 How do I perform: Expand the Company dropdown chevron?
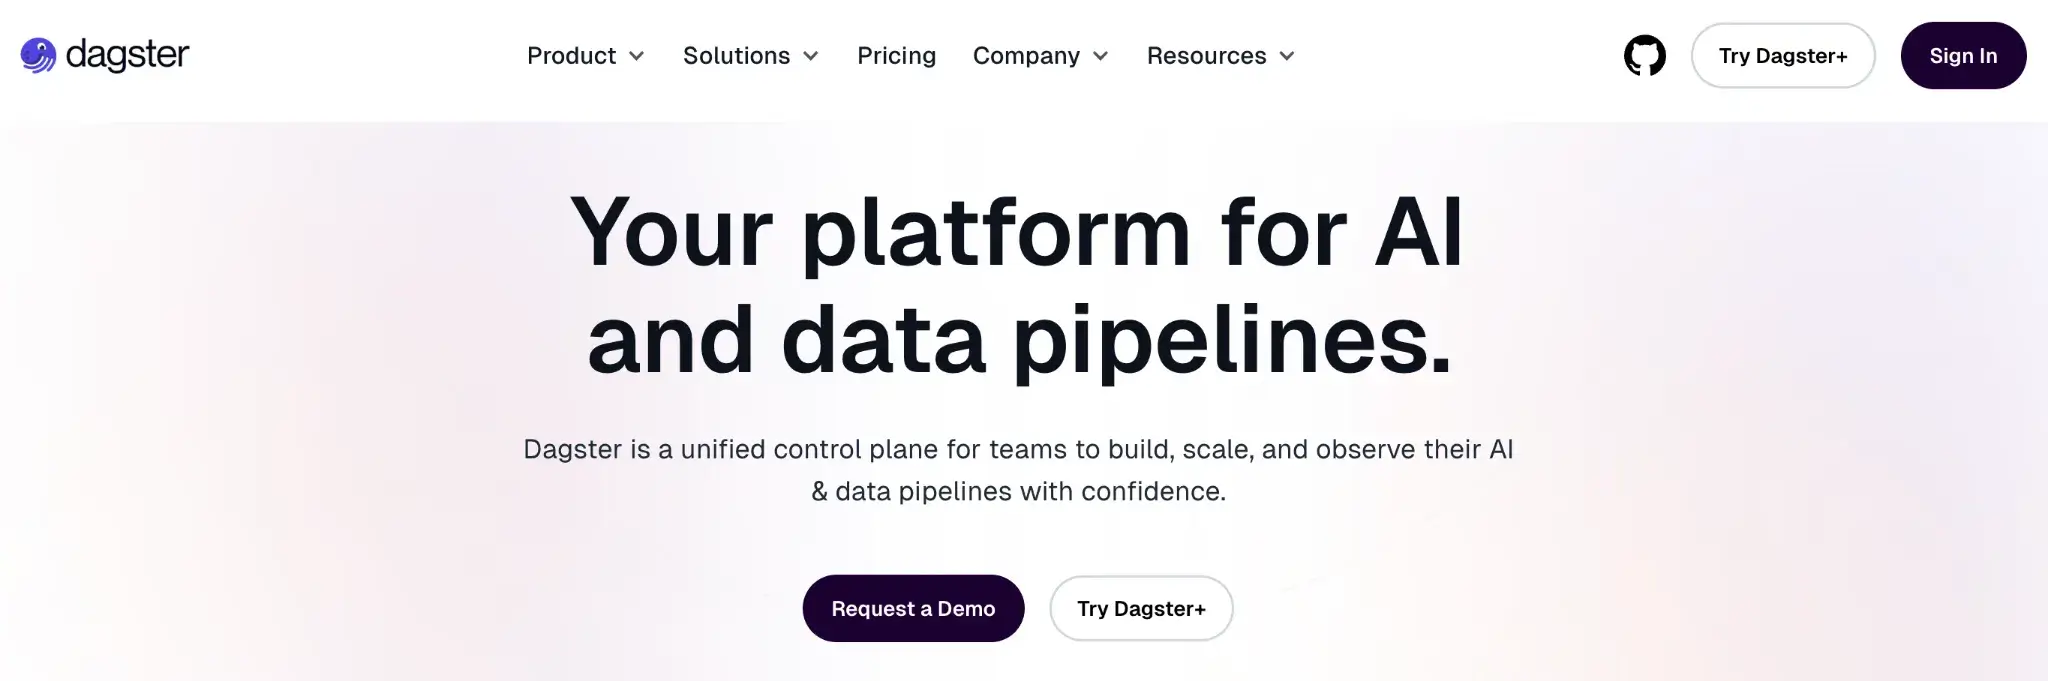[x=1101, y=56]
